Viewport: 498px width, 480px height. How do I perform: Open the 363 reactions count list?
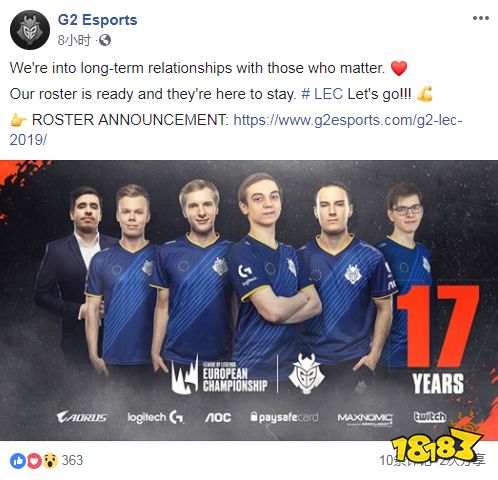(x=72, y=460)
